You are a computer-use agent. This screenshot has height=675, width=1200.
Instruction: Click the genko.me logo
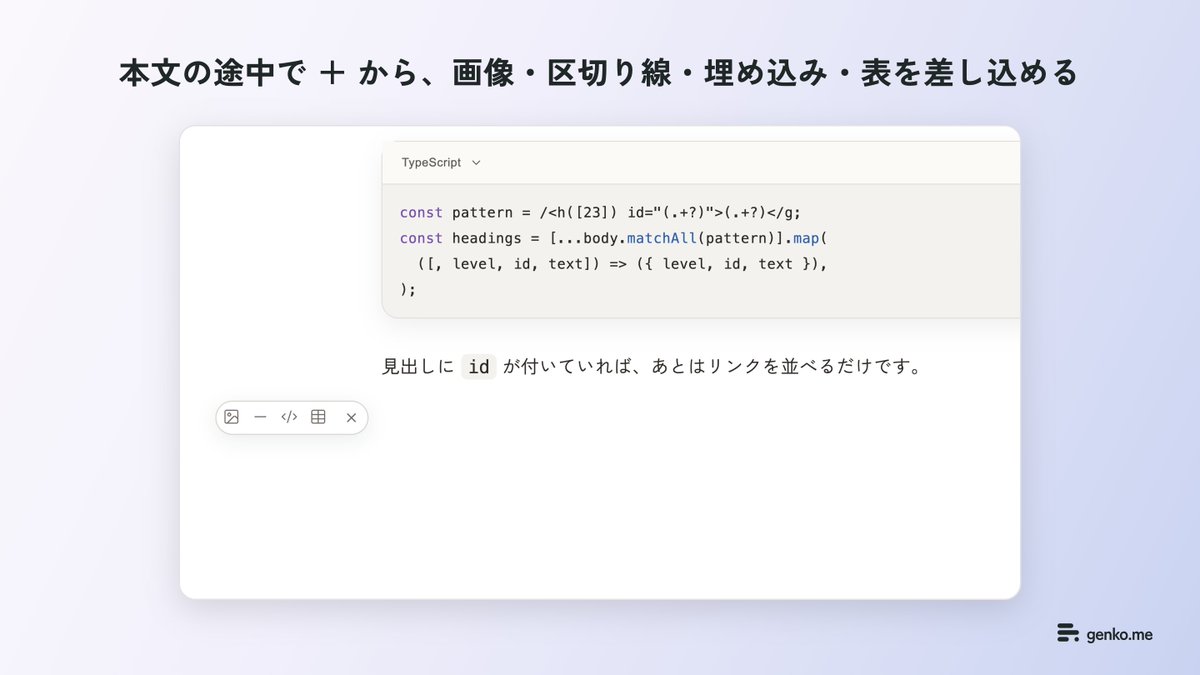1105,633
